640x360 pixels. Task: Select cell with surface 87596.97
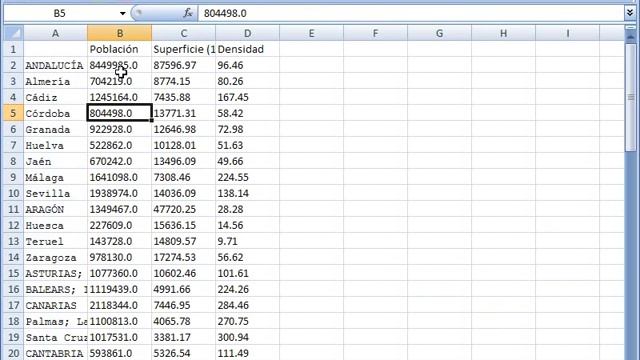(x=184, y=65)
